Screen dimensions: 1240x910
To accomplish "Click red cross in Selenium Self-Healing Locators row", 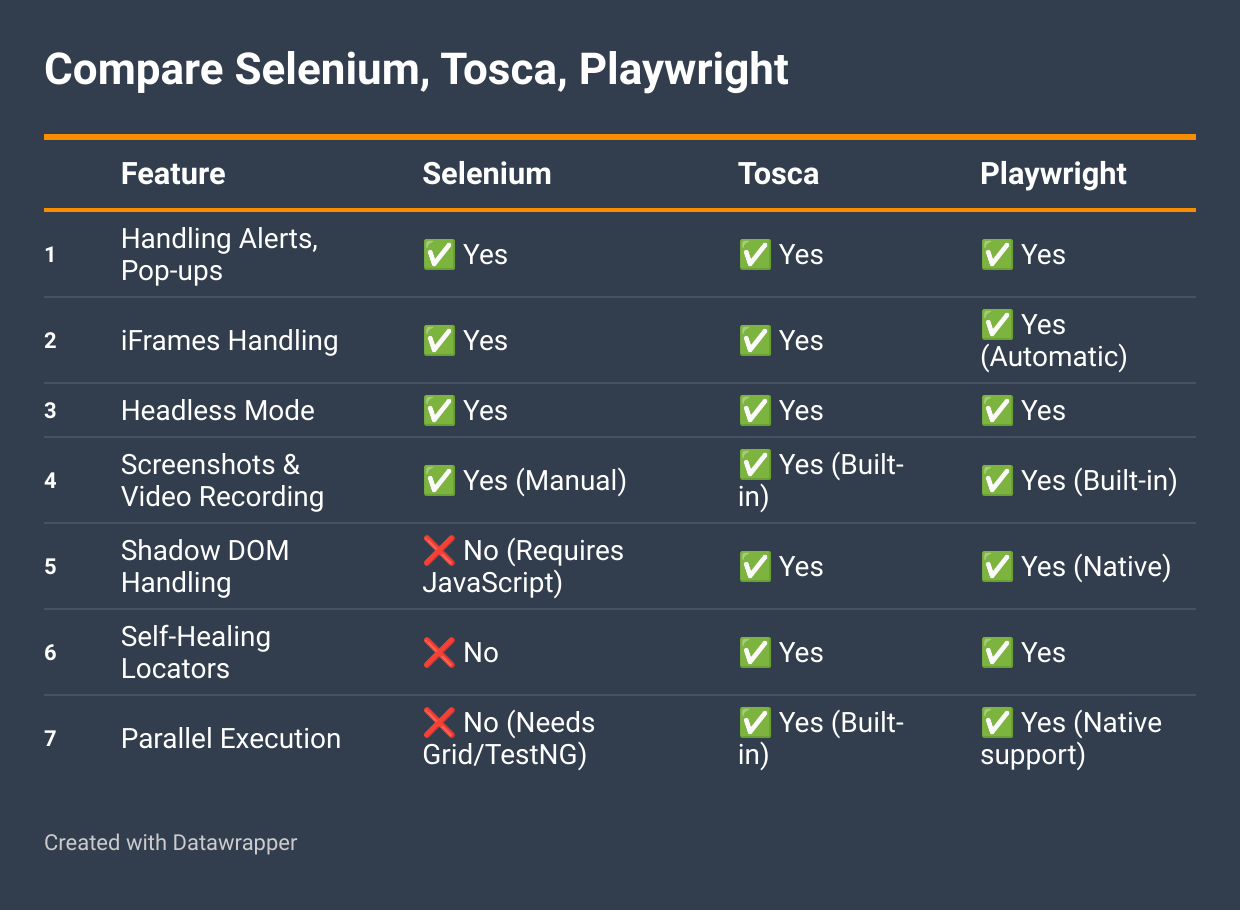I will point(439,653).
